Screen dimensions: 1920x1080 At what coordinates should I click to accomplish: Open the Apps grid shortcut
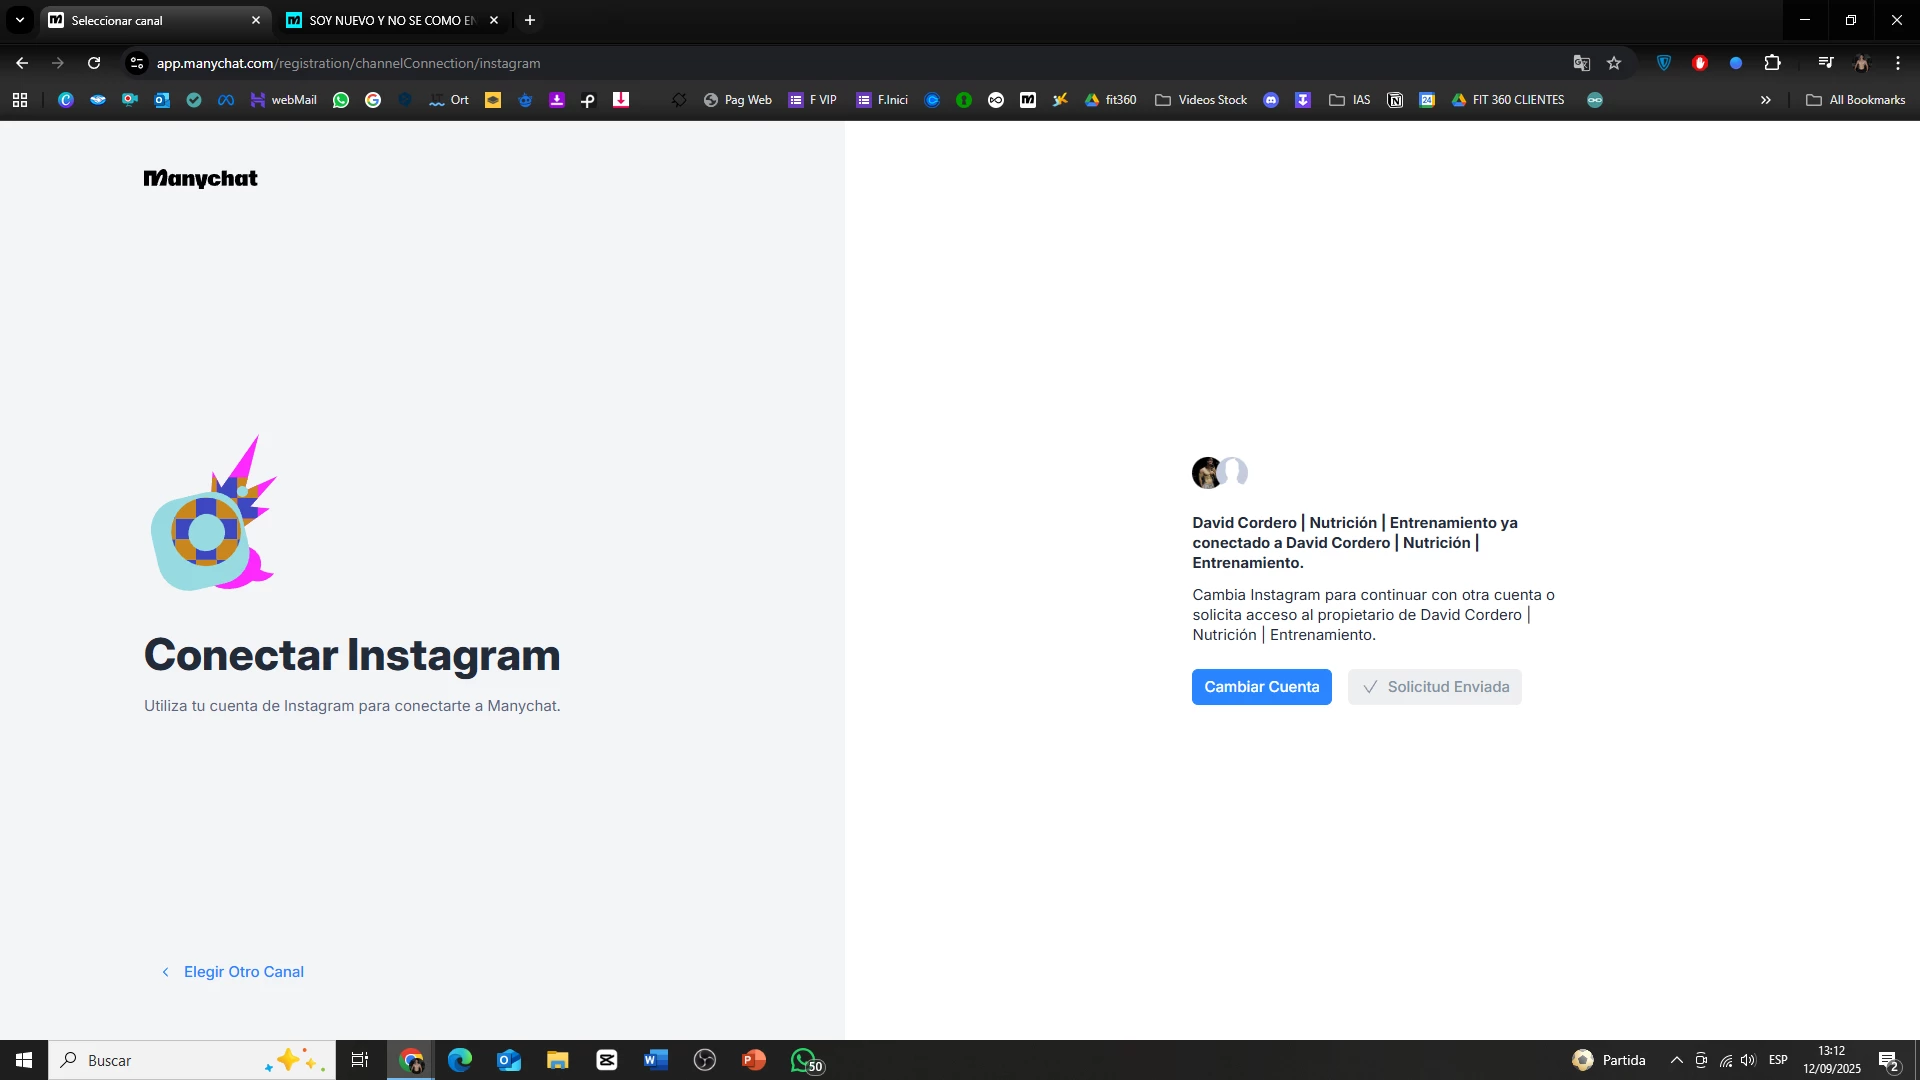[x=20, y=100]
